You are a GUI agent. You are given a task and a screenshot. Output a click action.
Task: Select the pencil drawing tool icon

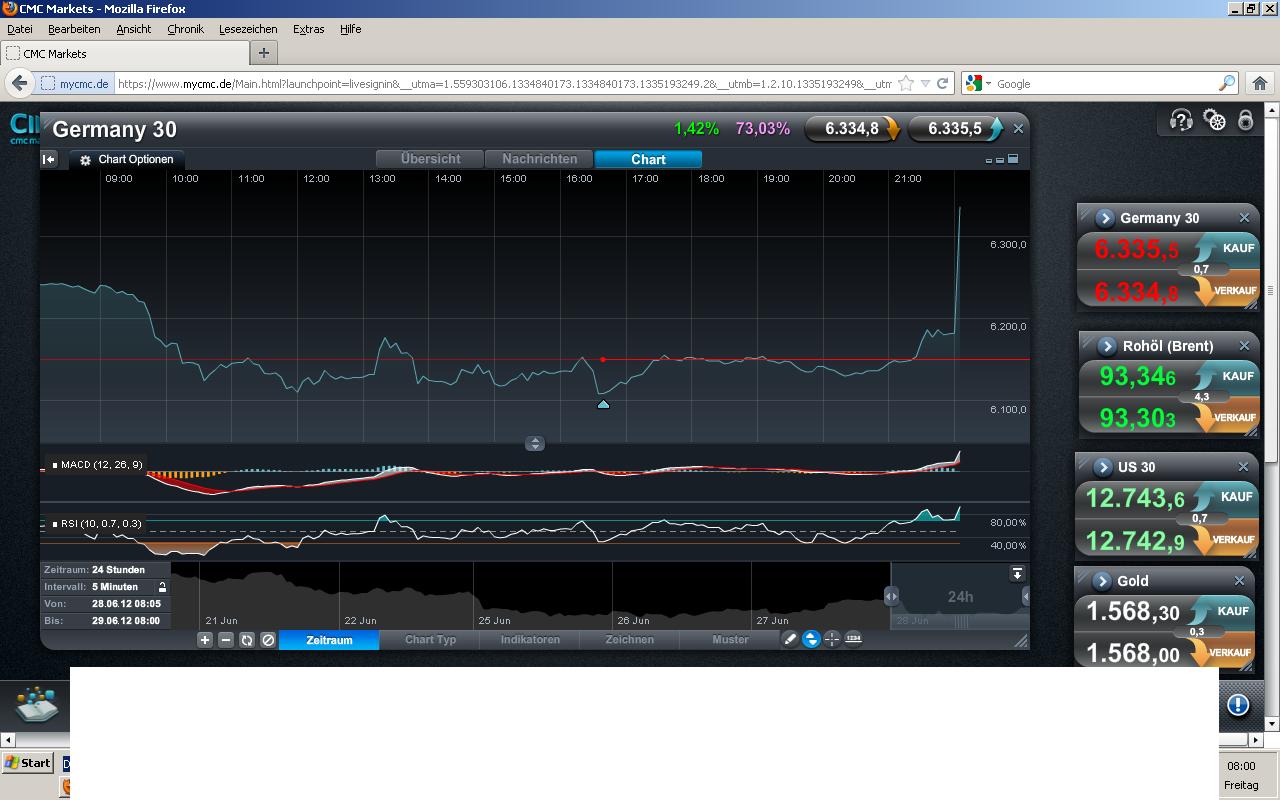[790, 639]
